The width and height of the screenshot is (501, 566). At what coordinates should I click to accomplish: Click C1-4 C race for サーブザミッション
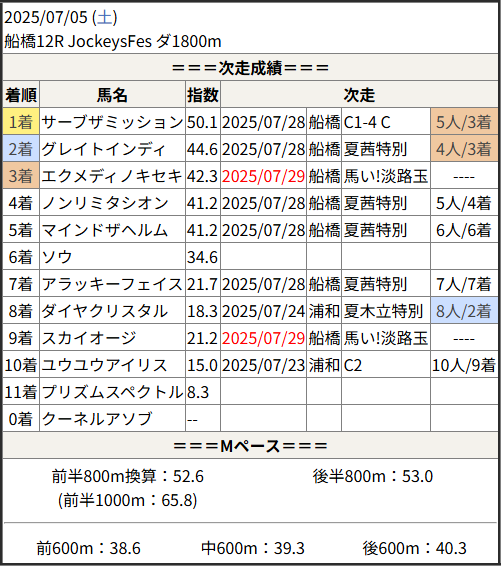tap(367, 122)
